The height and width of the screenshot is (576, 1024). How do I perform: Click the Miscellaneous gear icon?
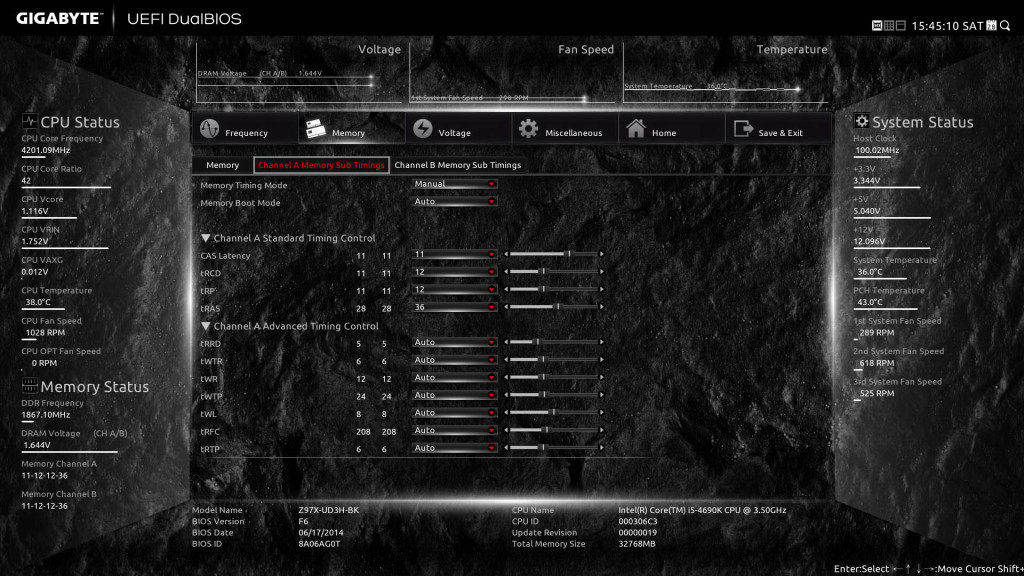click(x=528, y=130)
